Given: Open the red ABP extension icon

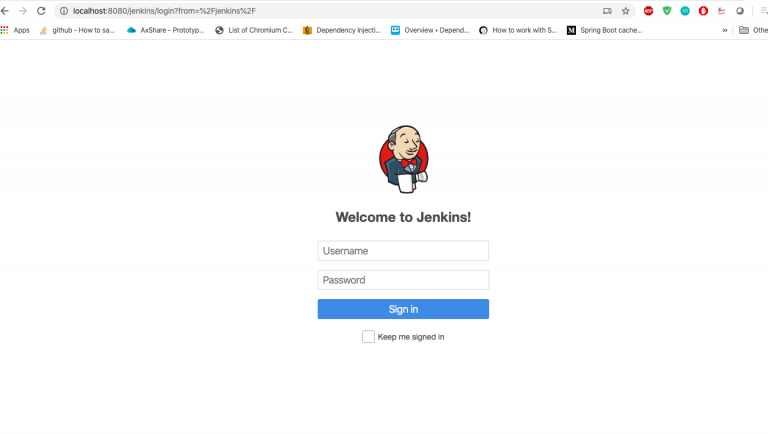Looking at the screenshot, I should click(x=648, y=11).
